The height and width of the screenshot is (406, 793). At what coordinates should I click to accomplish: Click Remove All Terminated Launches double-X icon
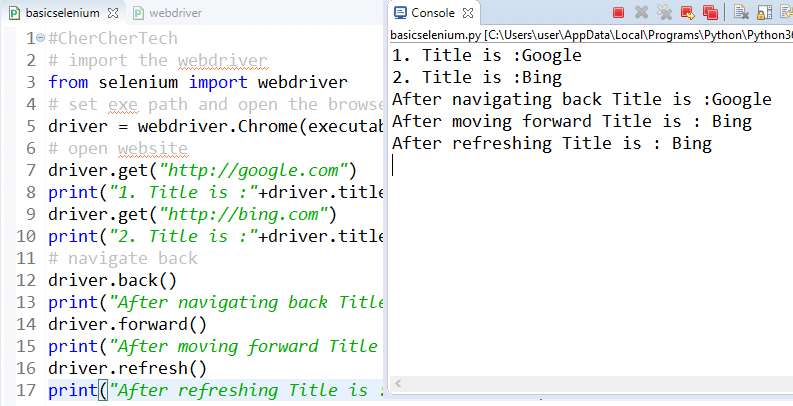(x=664, y=12)
